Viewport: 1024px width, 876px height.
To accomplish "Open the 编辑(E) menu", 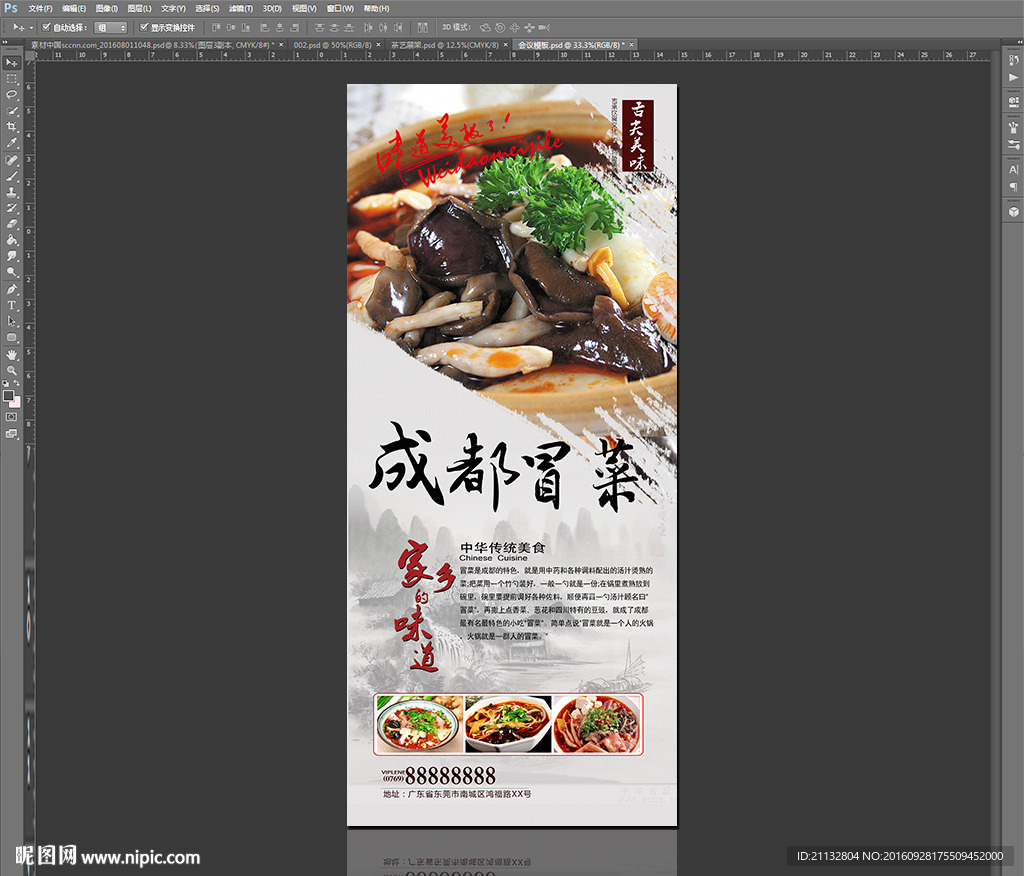I will [x=74, y=8].
